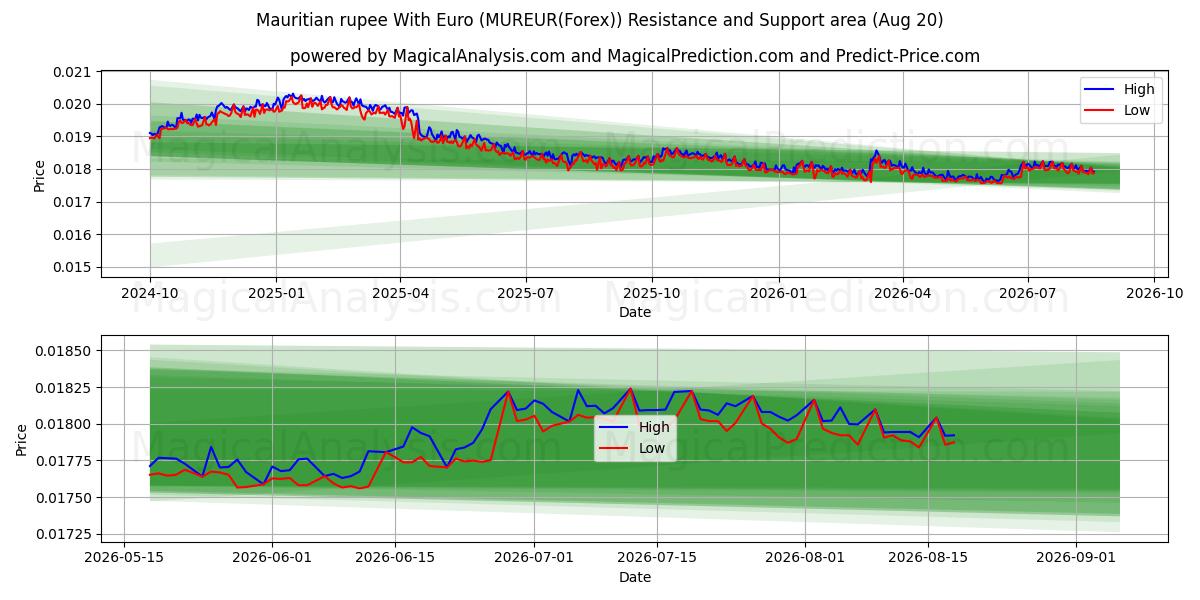The width and height of the screenshot is (1200, 600).
Task: Click the '0.016' price tick label
Action: click(x=72, y=235)
